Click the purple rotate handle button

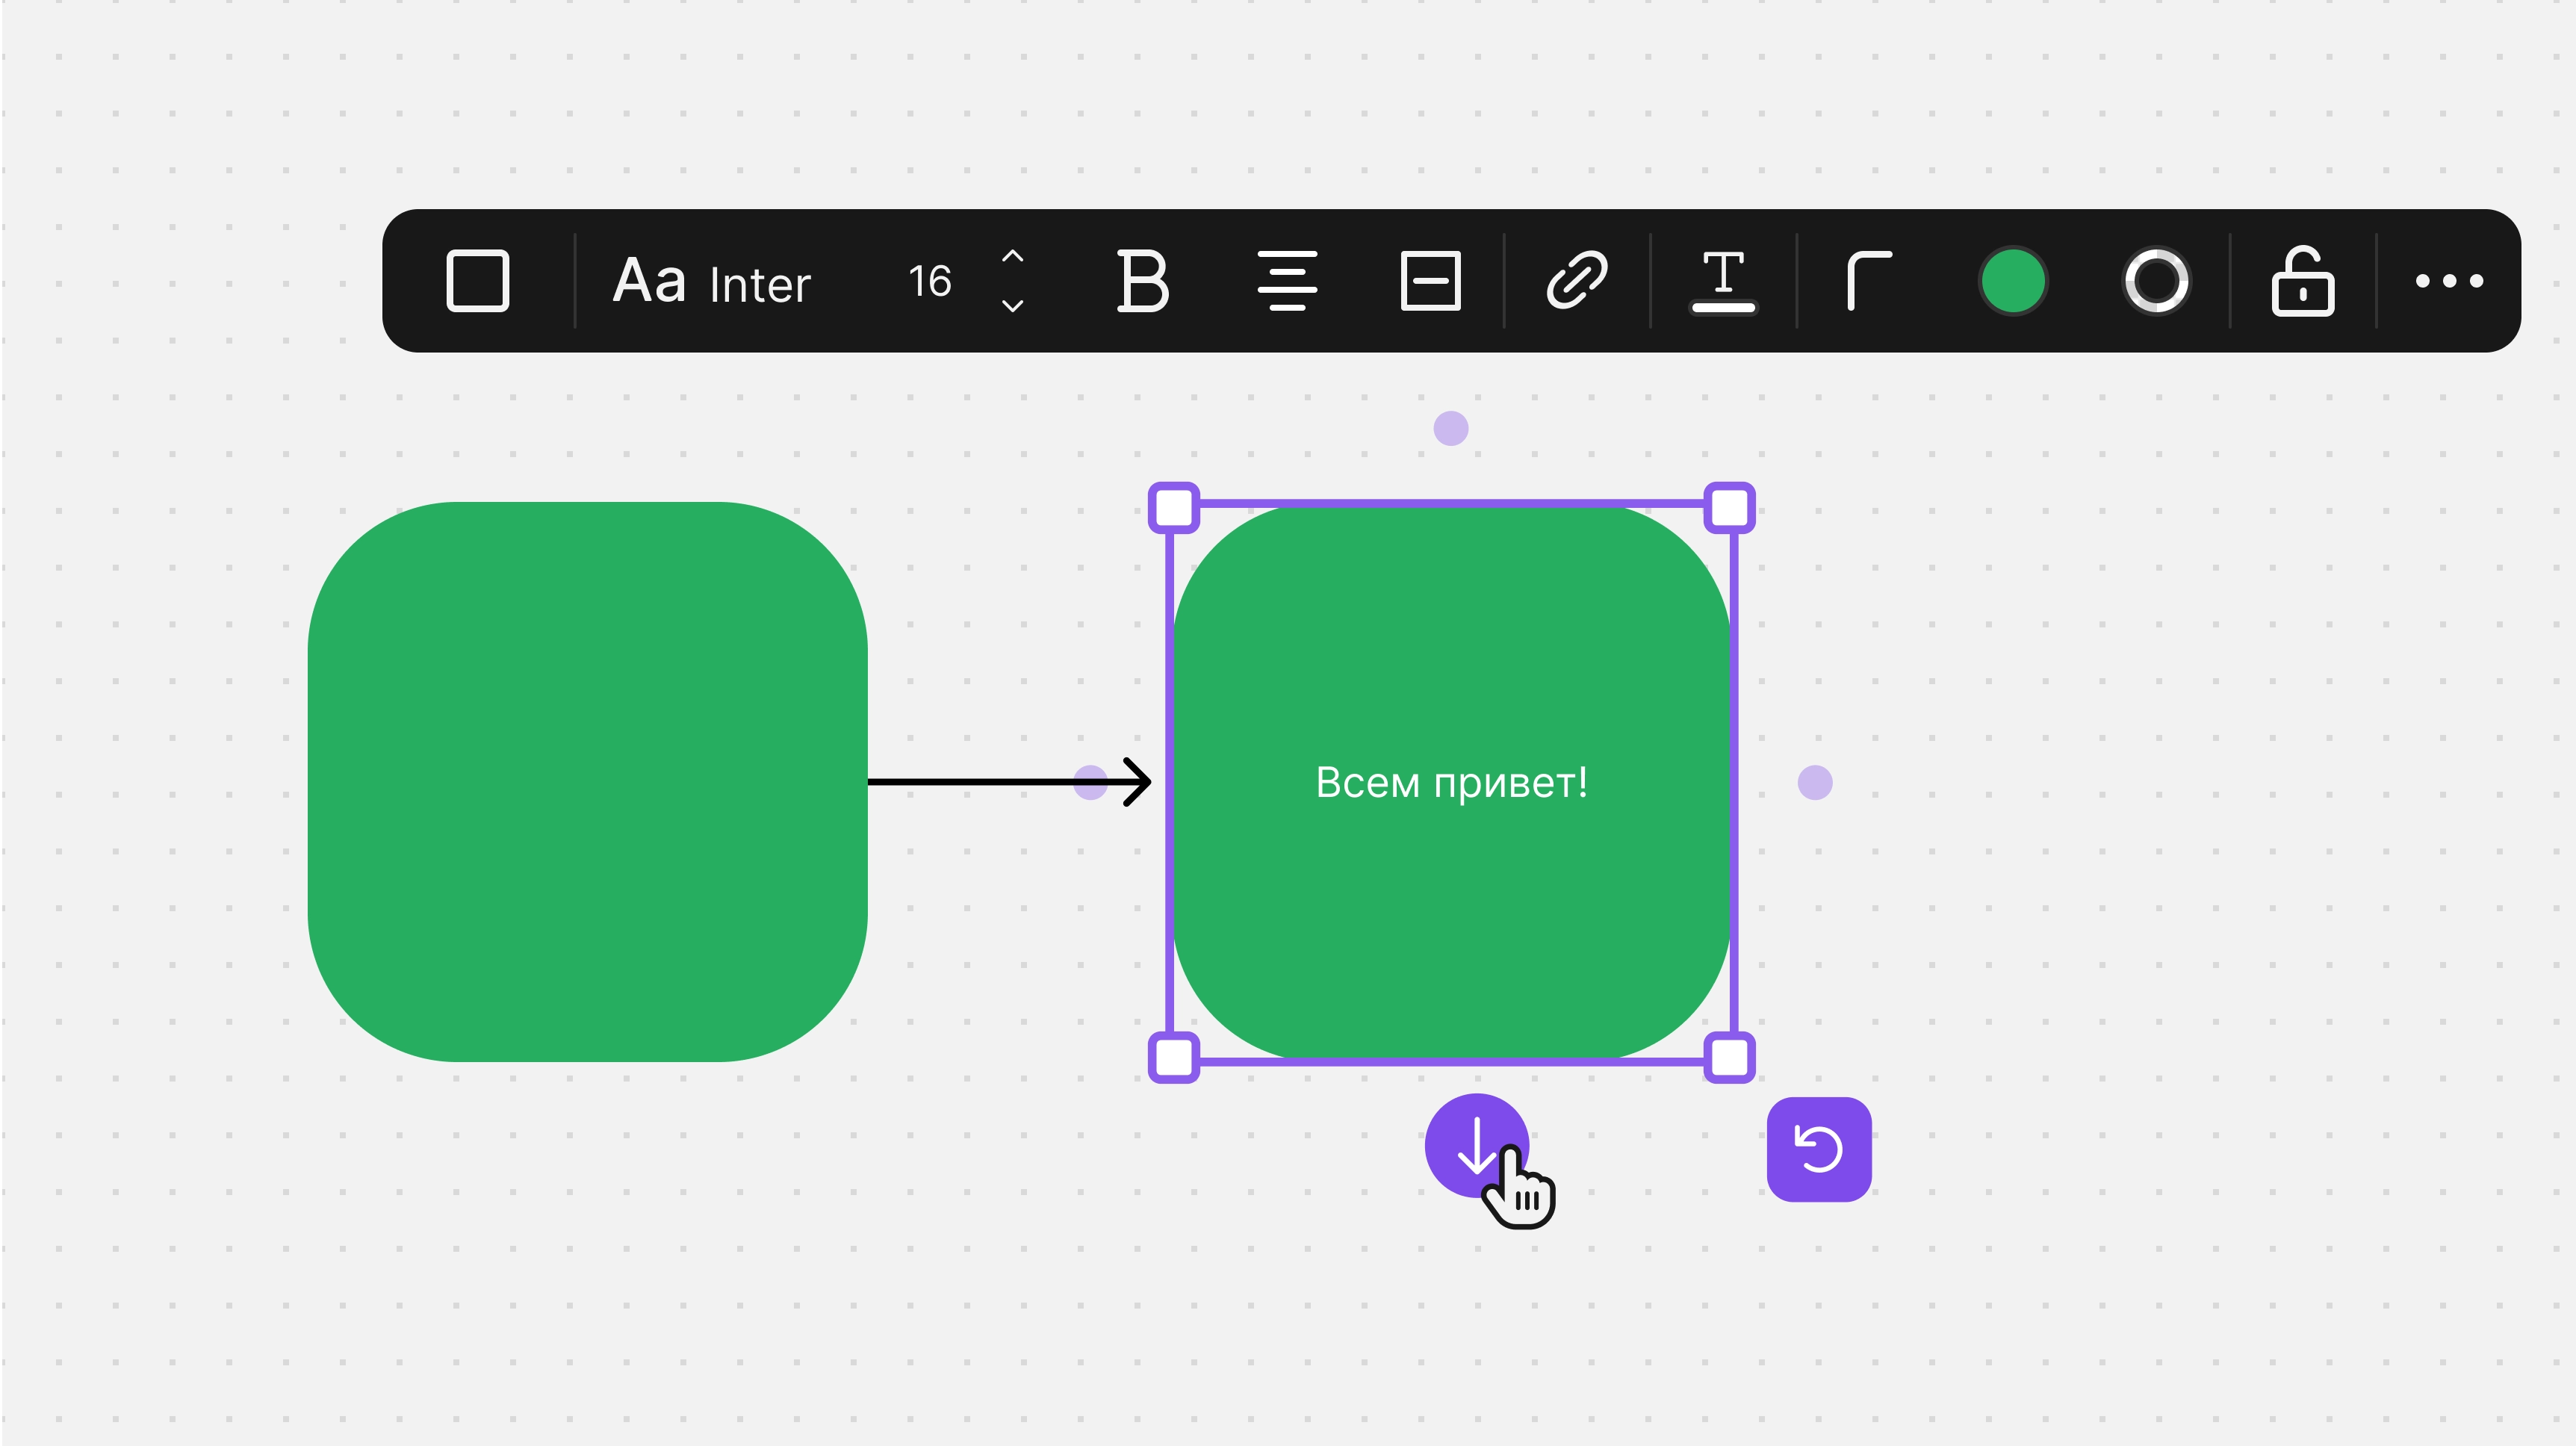1819,1149
